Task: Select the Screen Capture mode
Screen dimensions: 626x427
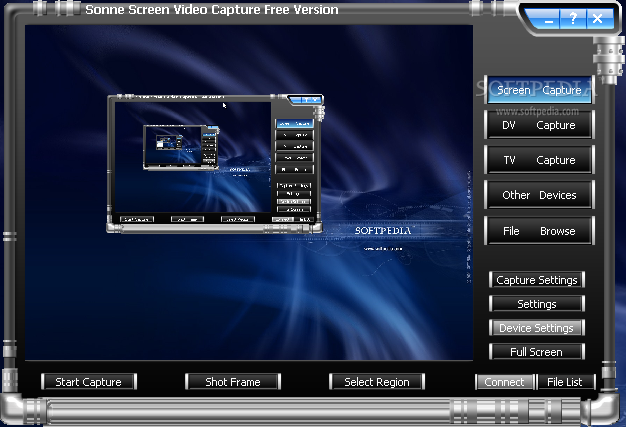Action: point(539,90)
